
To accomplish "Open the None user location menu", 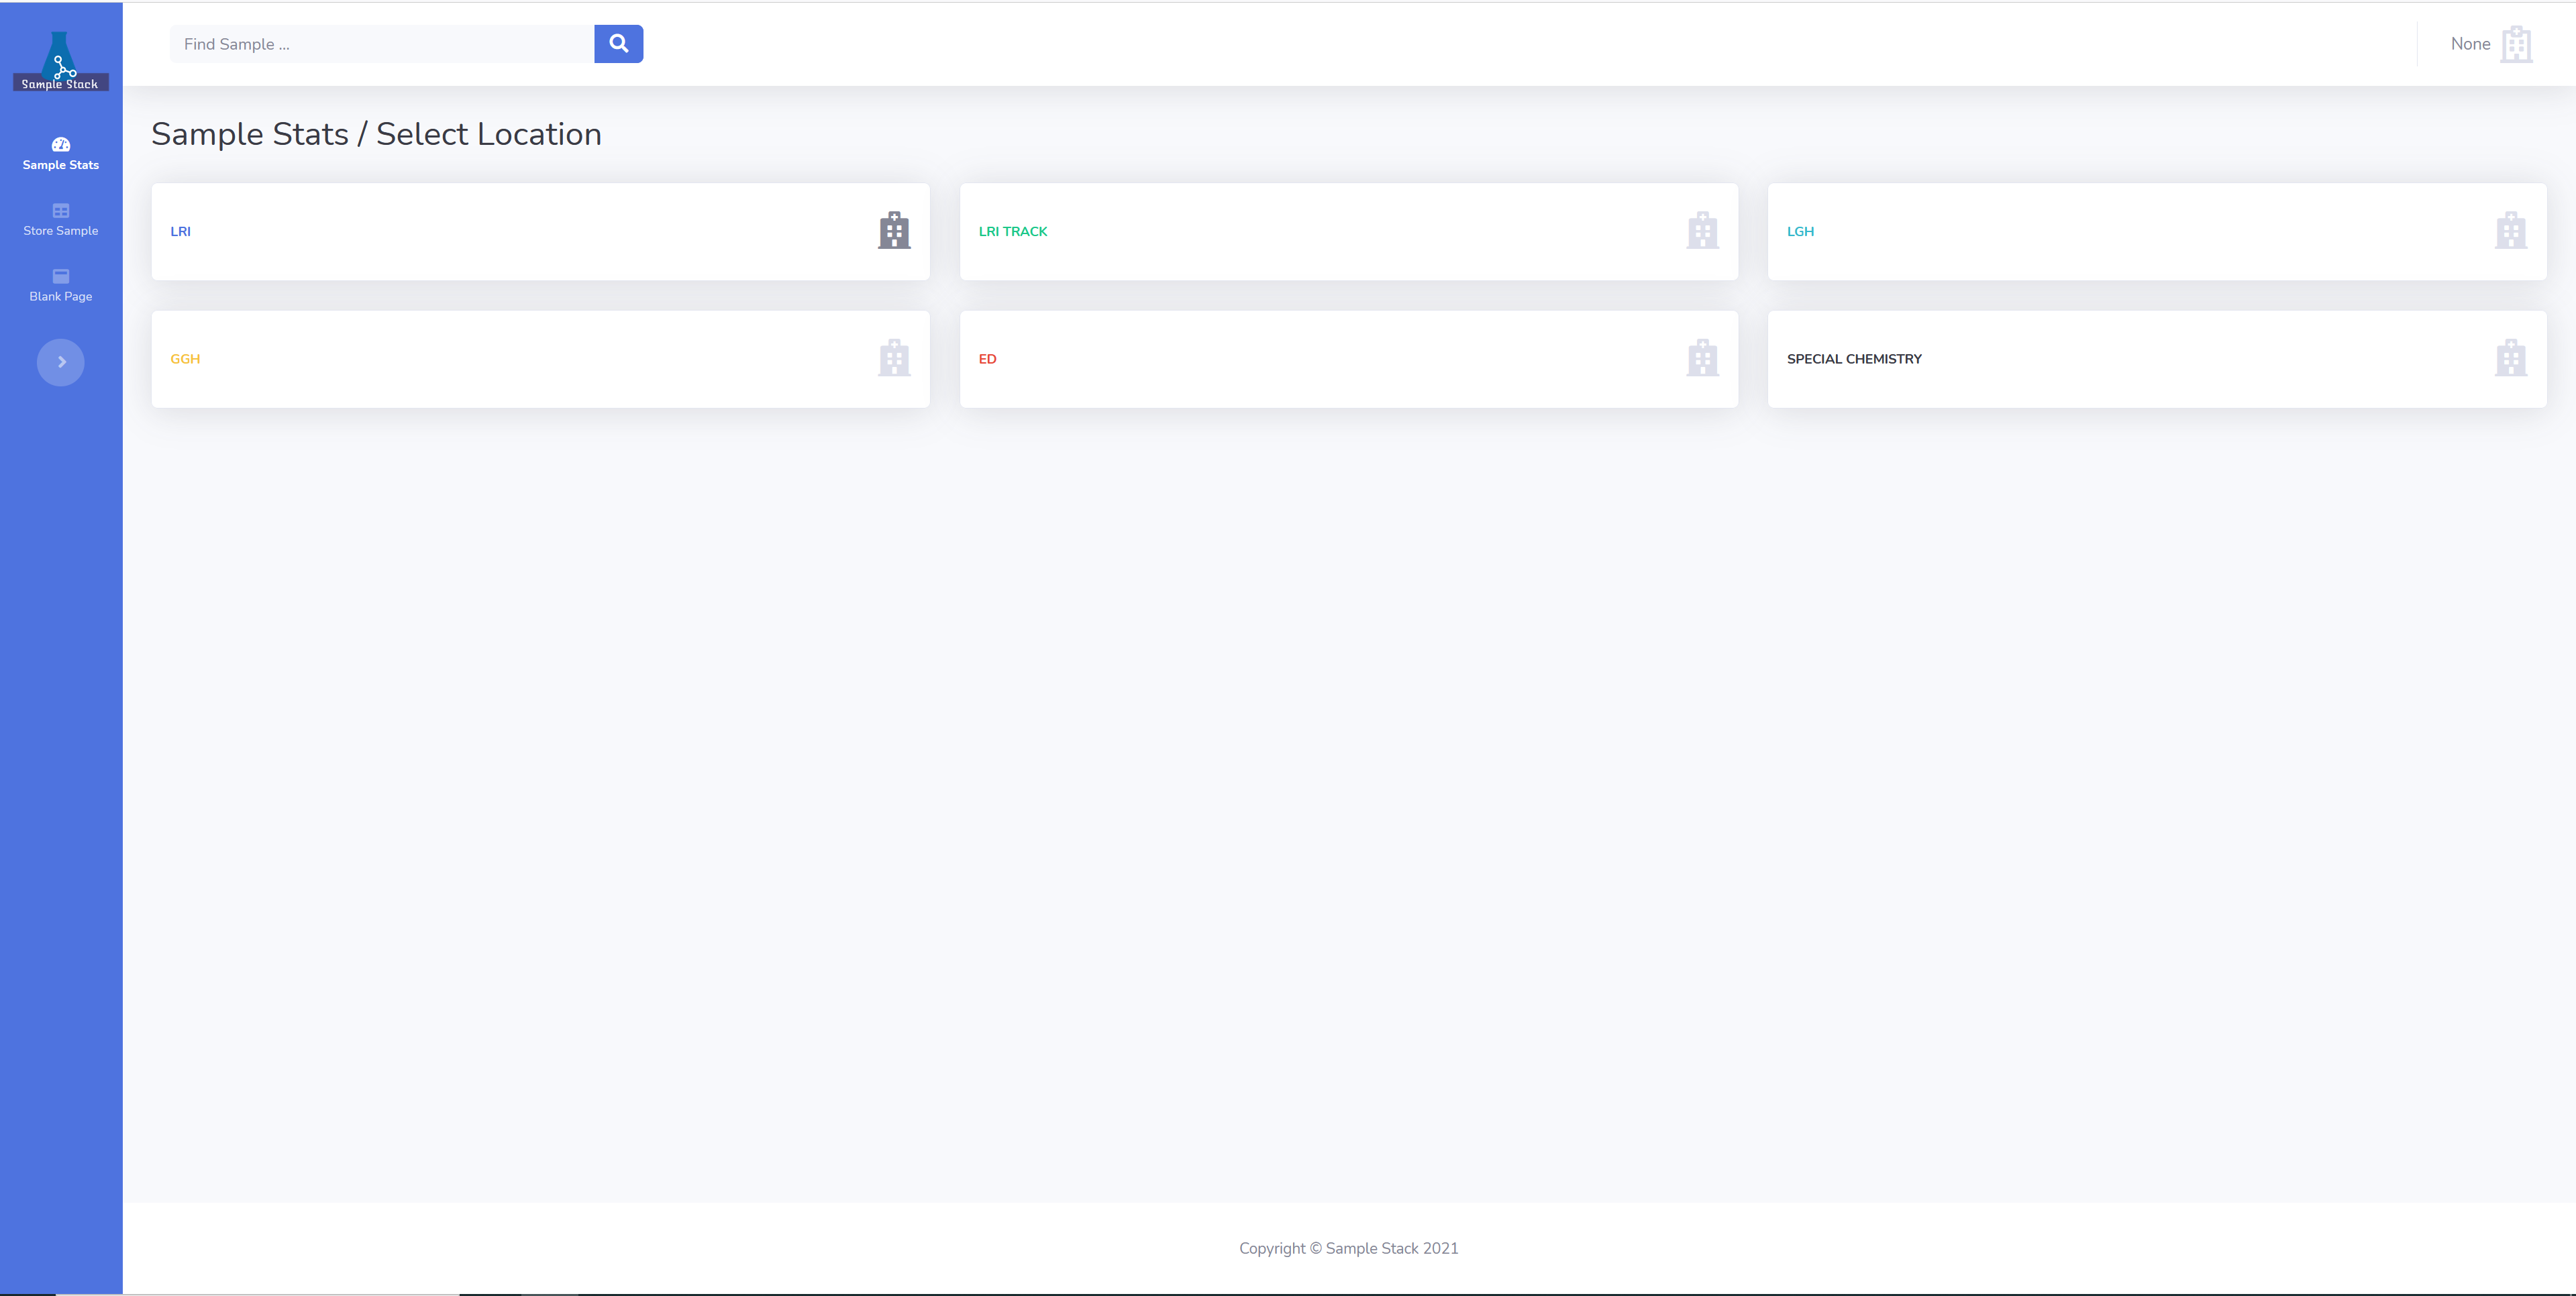I will click(x=2470, y=44).
